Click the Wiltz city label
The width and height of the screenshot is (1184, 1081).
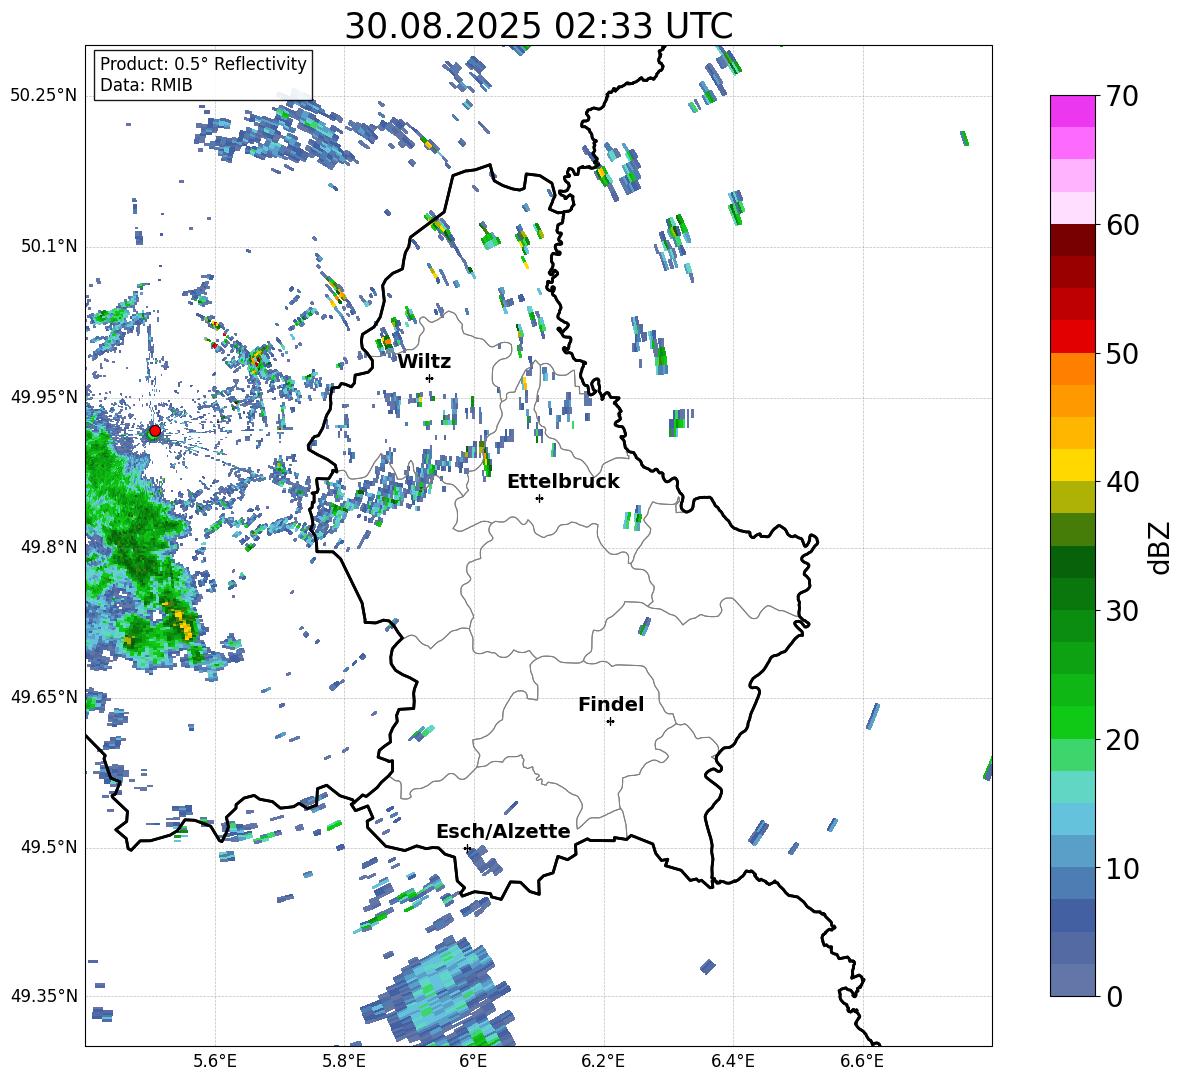pyautogui.click(x=424, y=361)
